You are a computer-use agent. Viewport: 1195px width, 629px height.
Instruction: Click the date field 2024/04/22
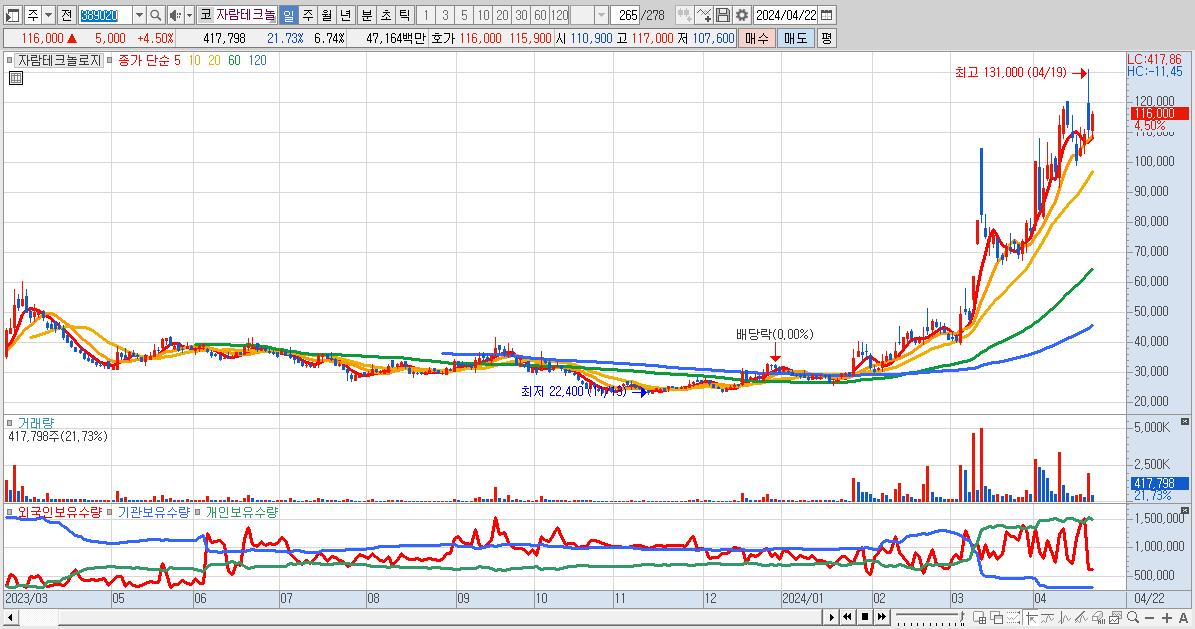point(786,15)
